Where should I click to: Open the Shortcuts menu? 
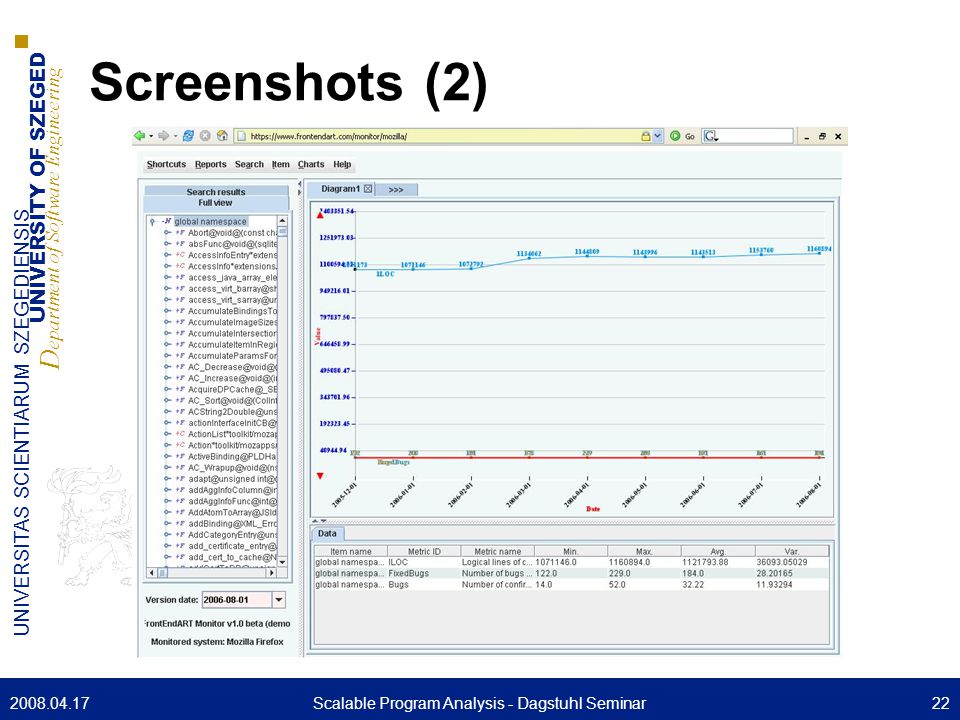click(166, 164)
